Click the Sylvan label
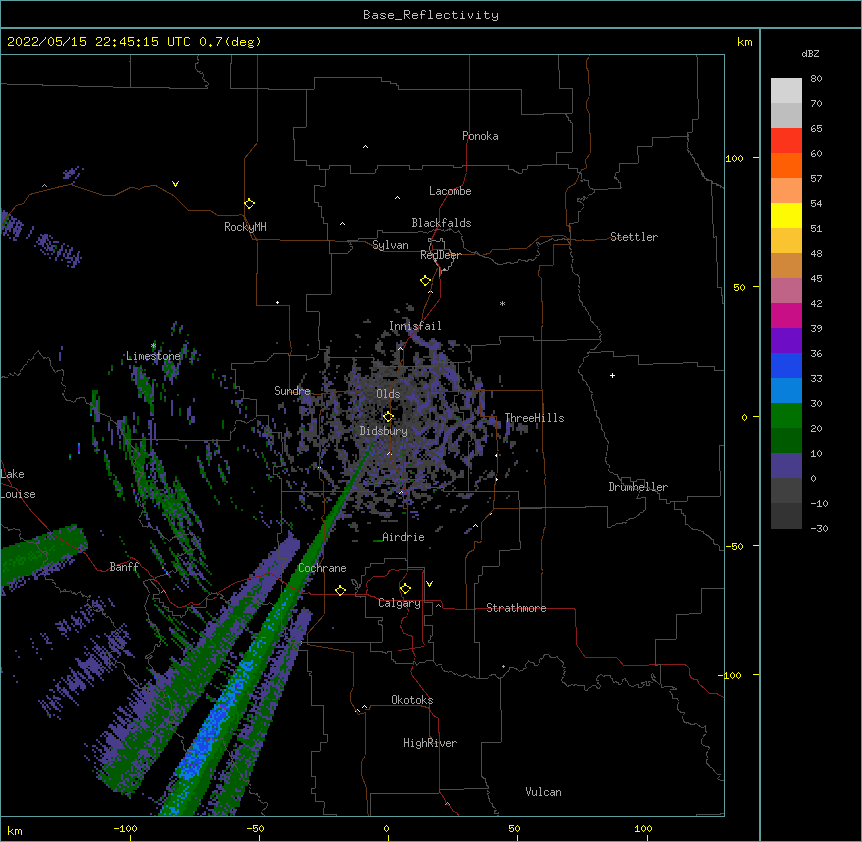 click(390, 245)
